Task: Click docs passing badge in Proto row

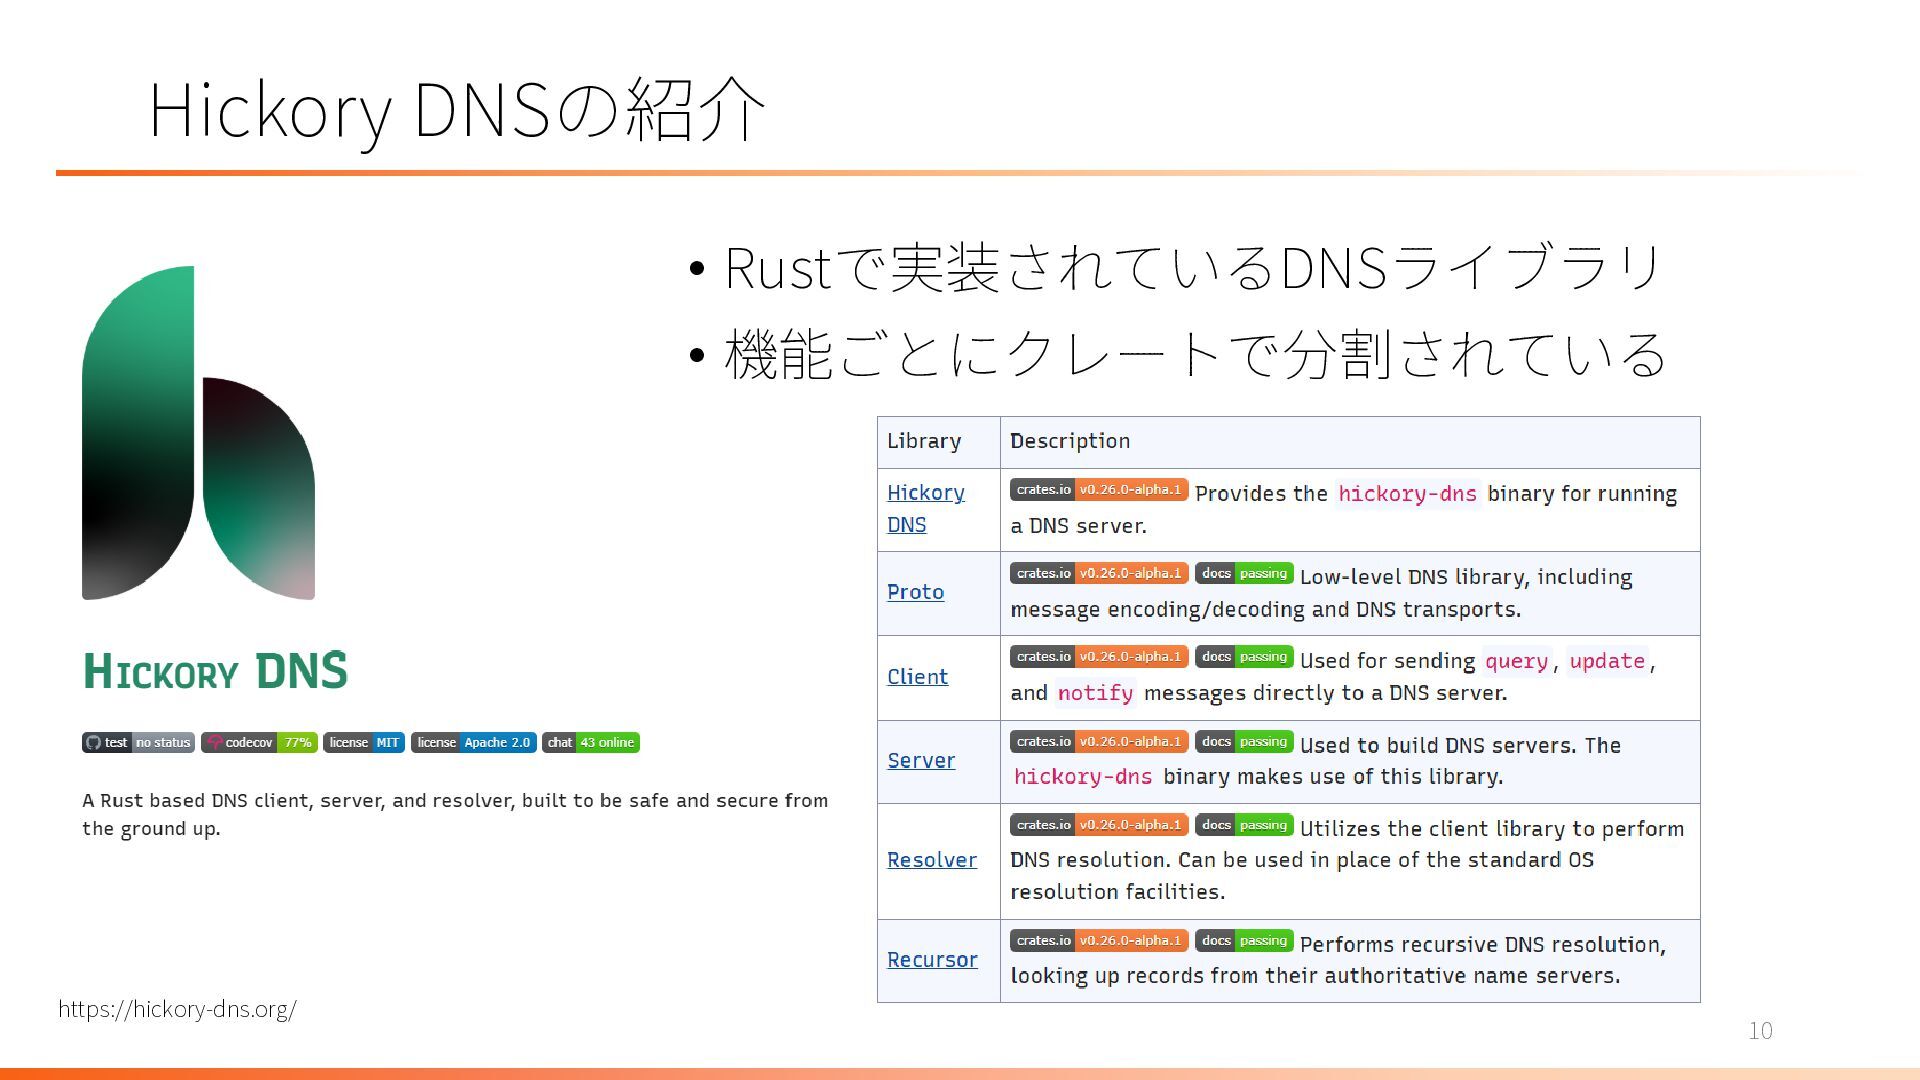Action: pos(1244,574)
